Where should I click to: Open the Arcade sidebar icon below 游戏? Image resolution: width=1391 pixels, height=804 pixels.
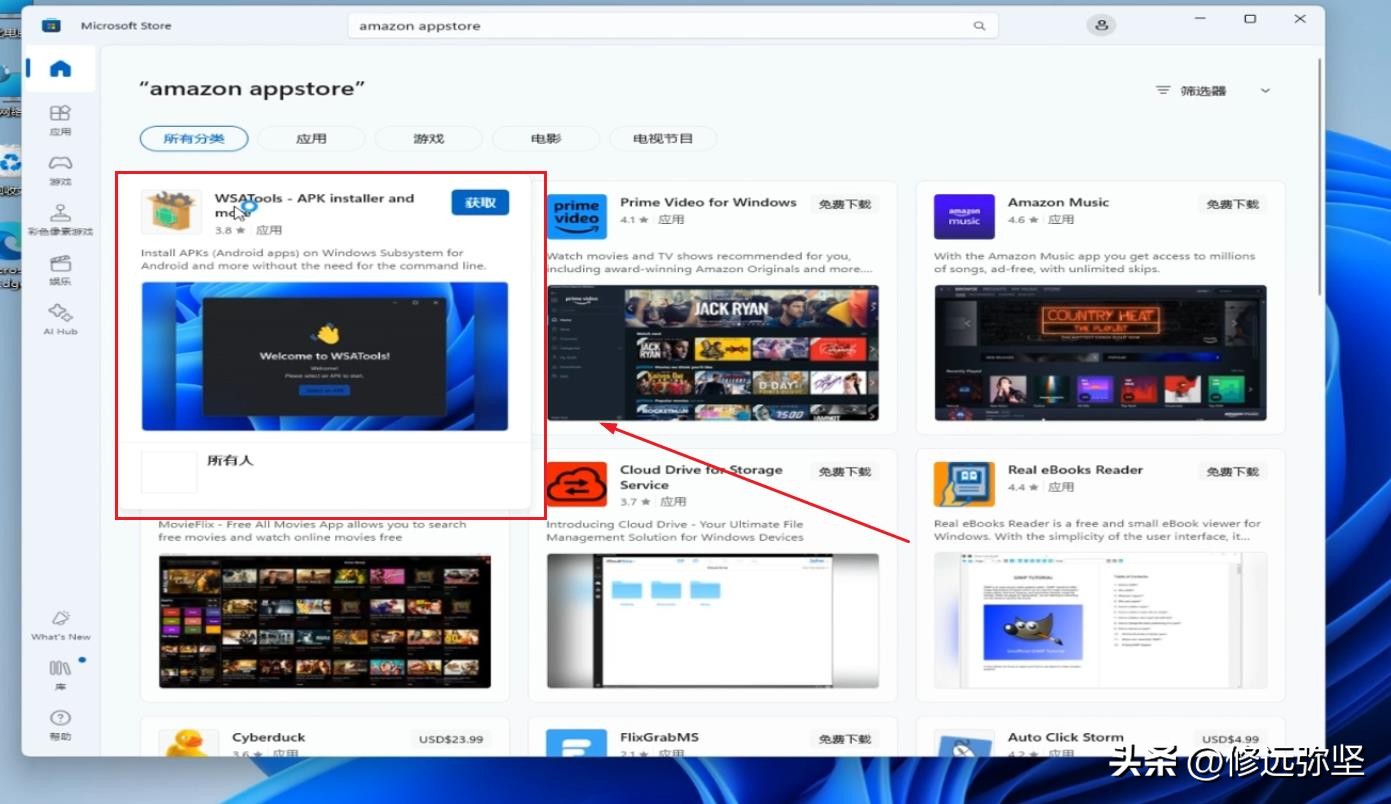pos(60,219)
